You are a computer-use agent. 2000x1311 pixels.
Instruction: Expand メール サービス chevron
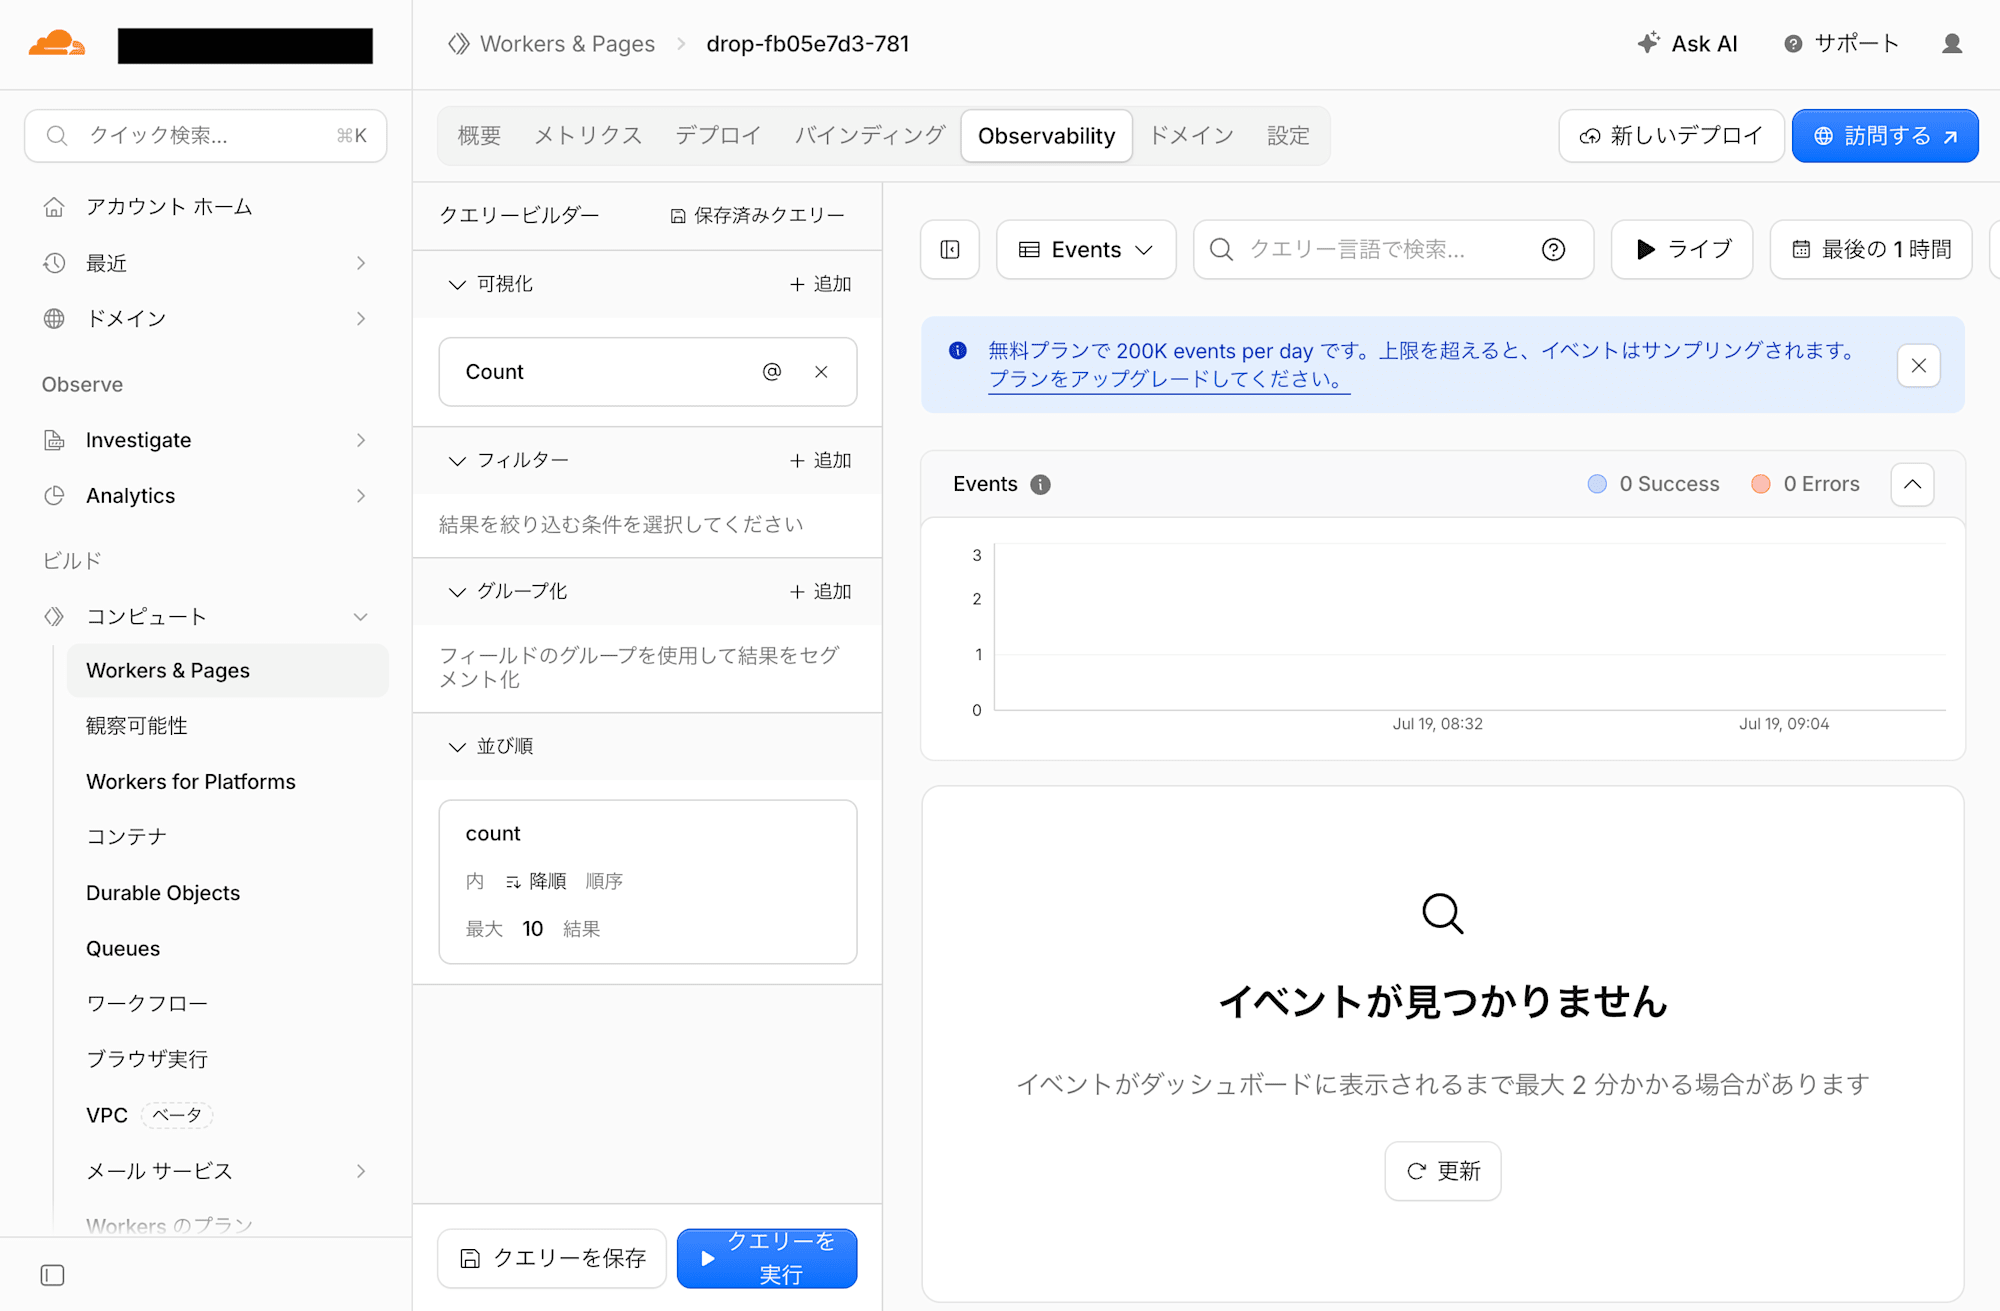coord(361,1171)
